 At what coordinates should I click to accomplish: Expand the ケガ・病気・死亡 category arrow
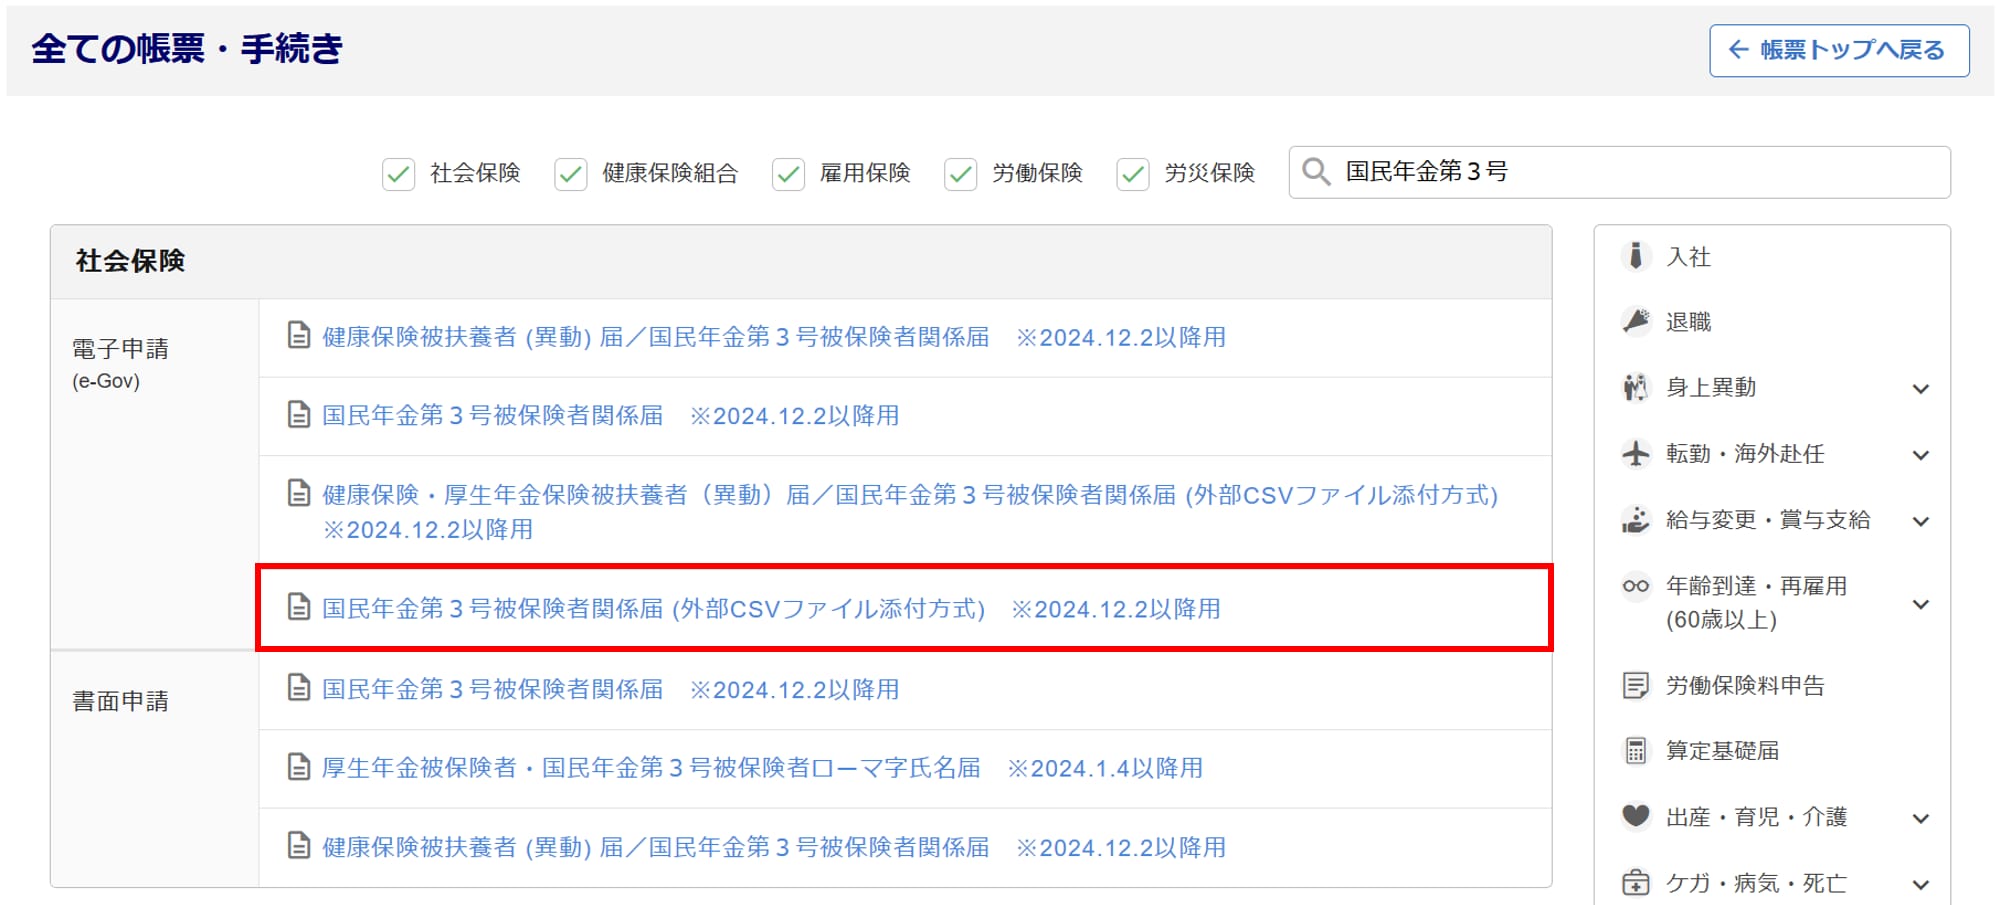coord(1920,884)
